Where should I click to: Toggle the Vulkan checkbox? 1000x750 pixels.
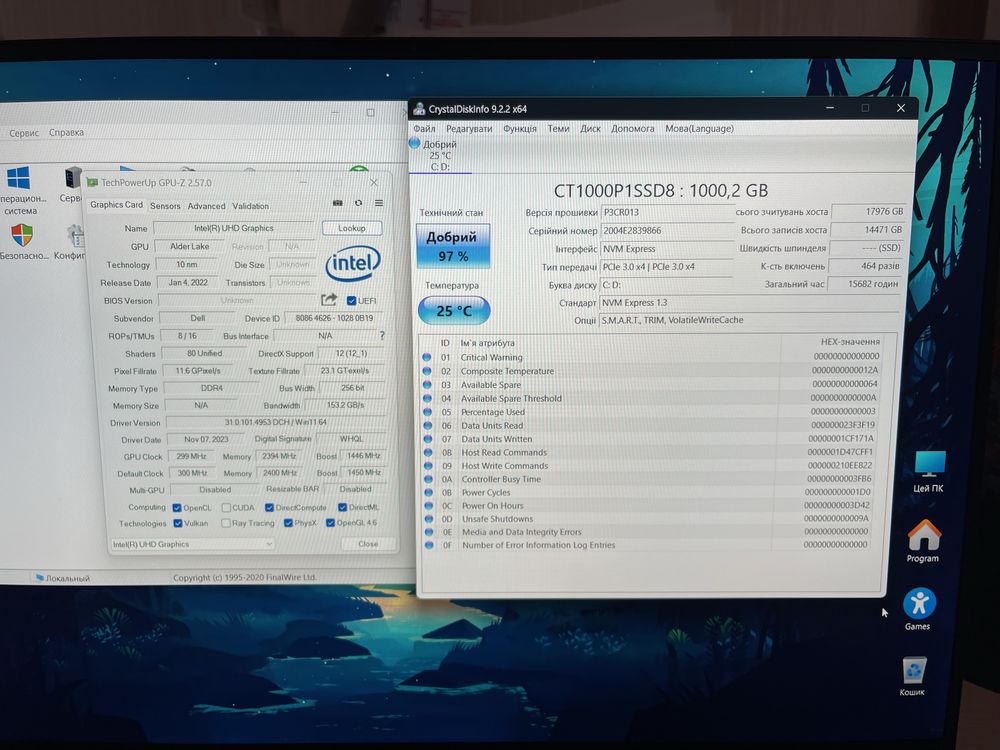[178, 523]
